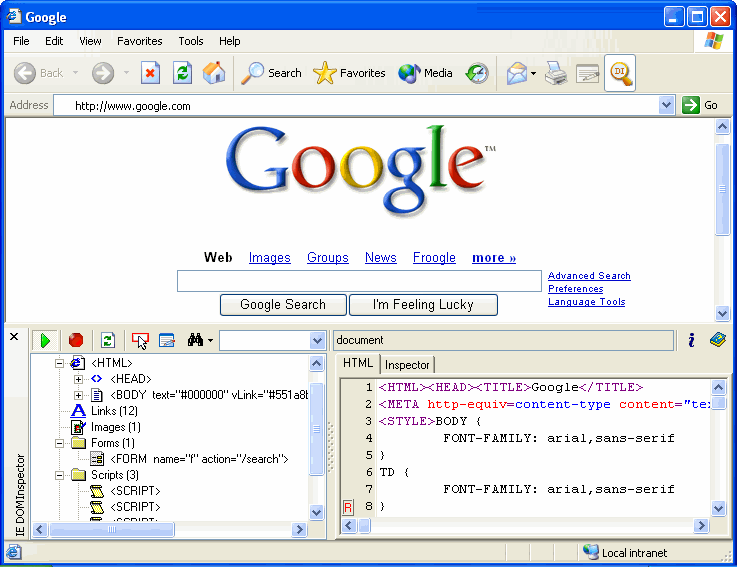Open the Help menu
This screenshot has height=567, width=737.
(229, 41)
